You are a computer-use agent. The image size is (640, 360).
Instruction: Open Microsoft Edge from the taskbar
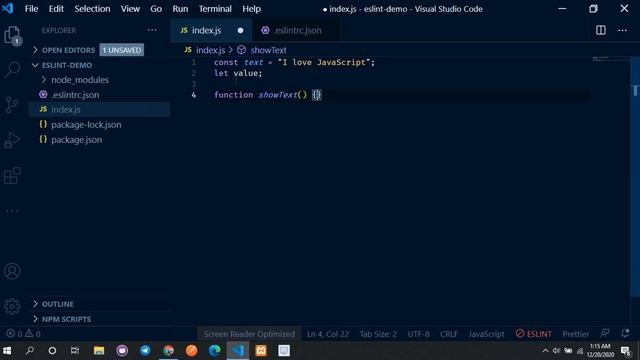pos(215,351)
